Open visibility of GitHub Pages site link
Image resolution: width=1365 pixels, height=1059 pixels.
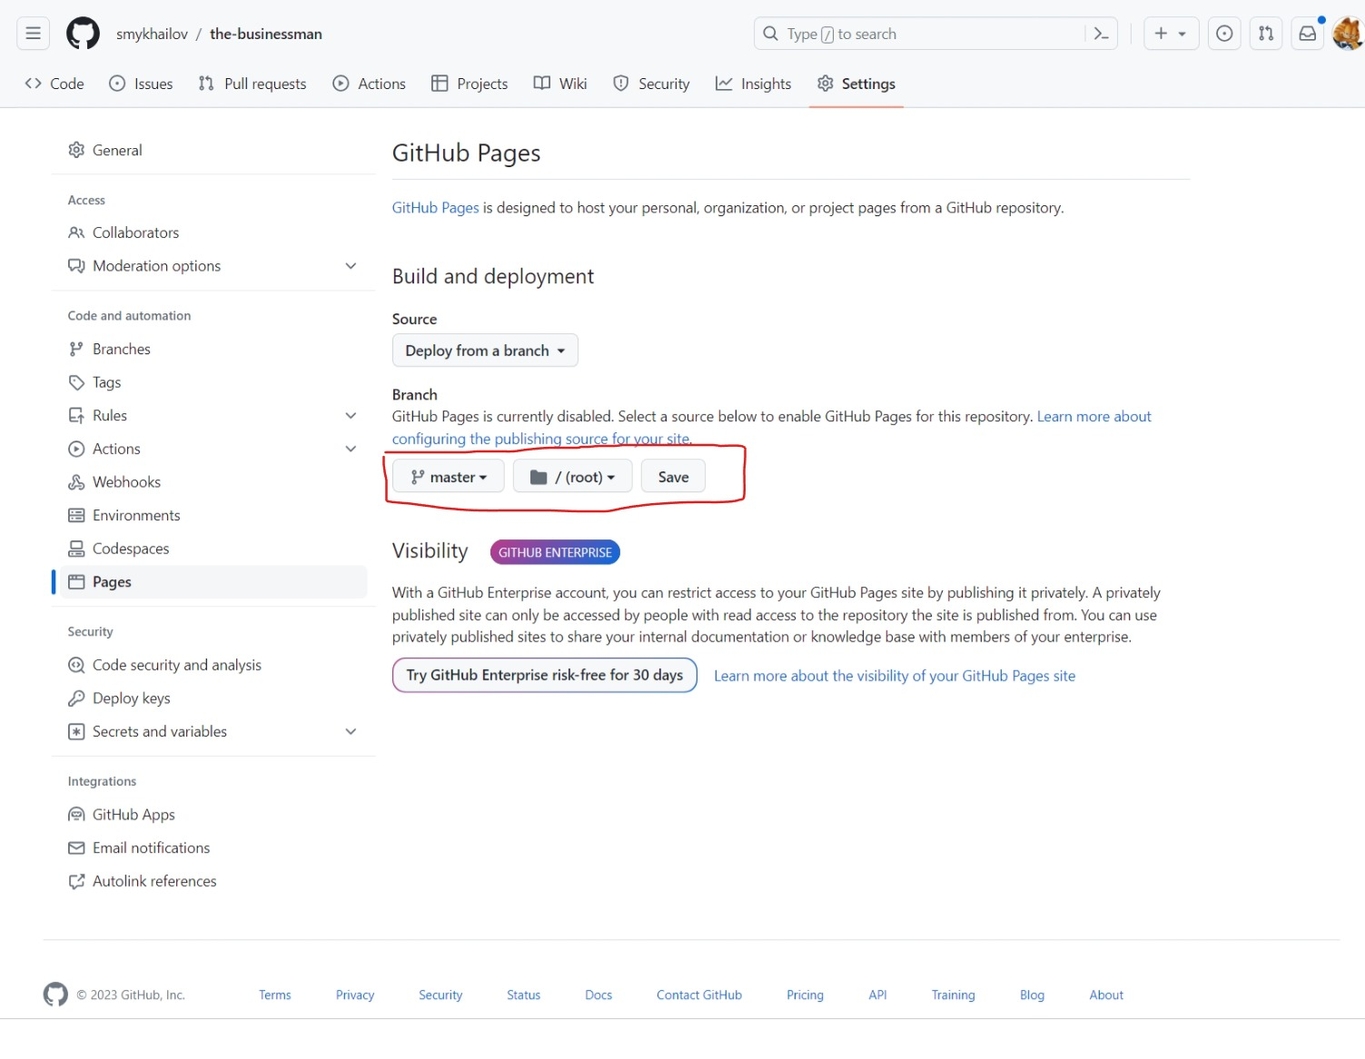click(895, 676)
